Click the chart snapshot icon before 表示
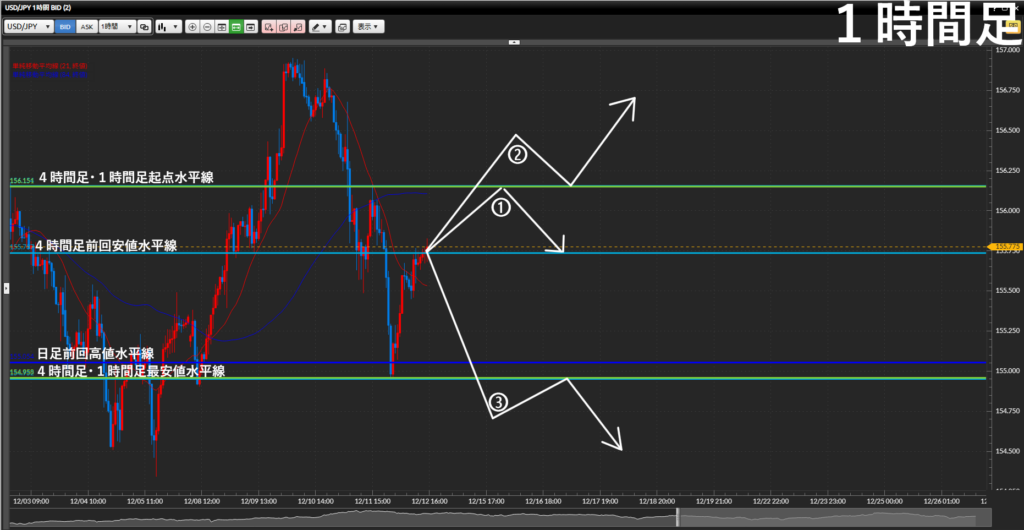The image size is (1024, 530). (x=343, y=26)
